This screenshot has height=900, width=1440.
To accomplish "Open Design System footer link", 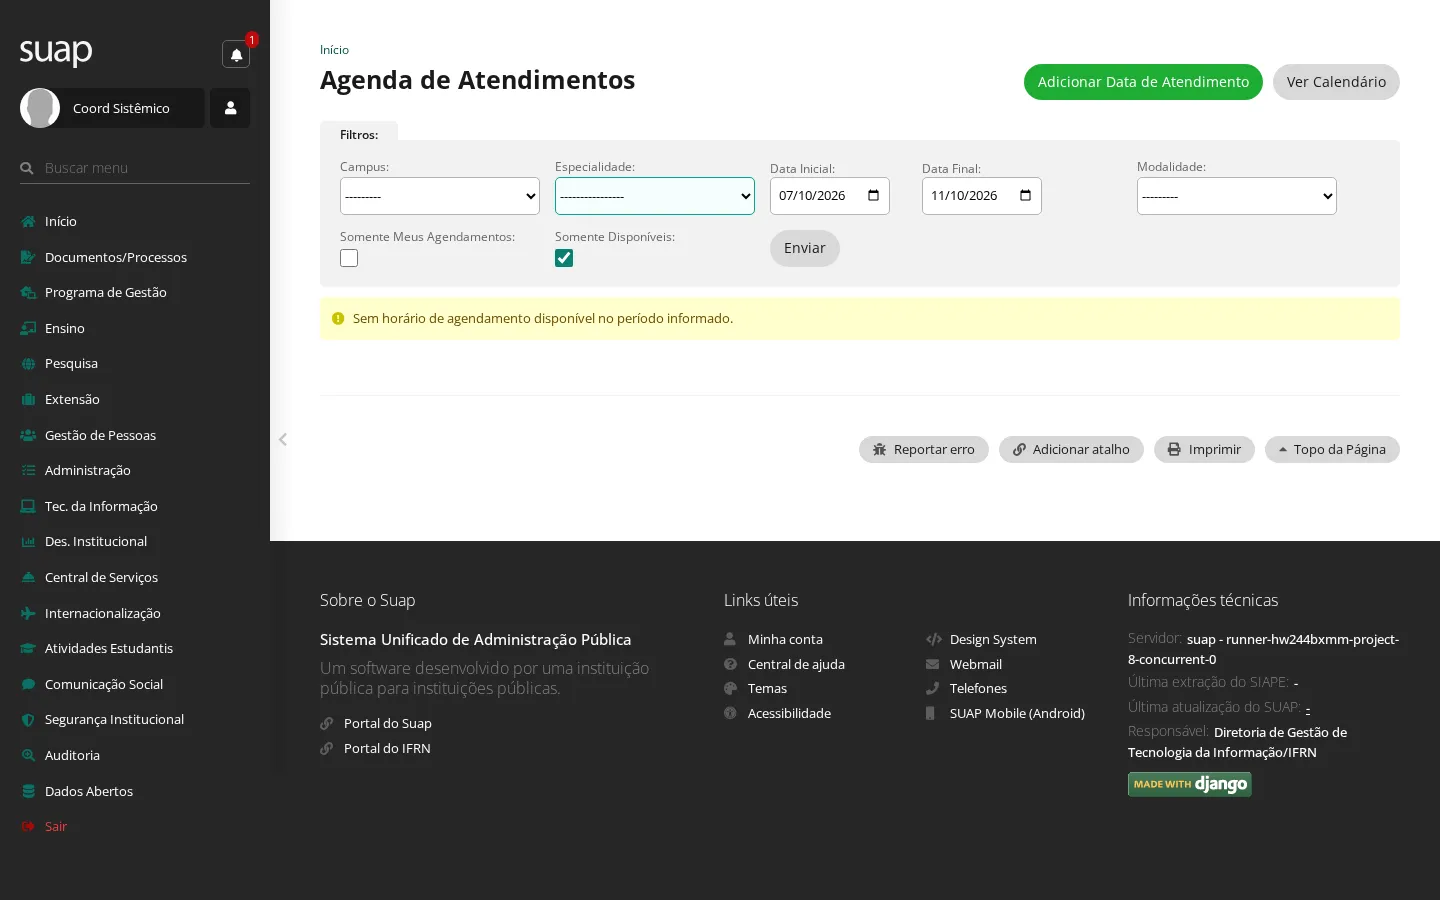I will pos(993,639).
